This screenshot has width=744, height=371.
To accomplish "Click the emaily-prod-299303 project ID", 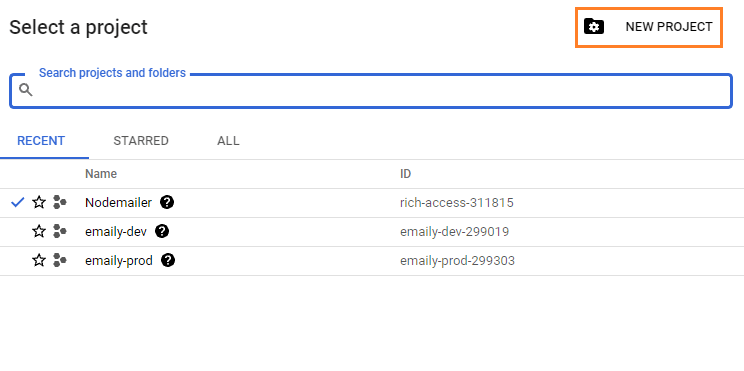I will tap(457, 261).
